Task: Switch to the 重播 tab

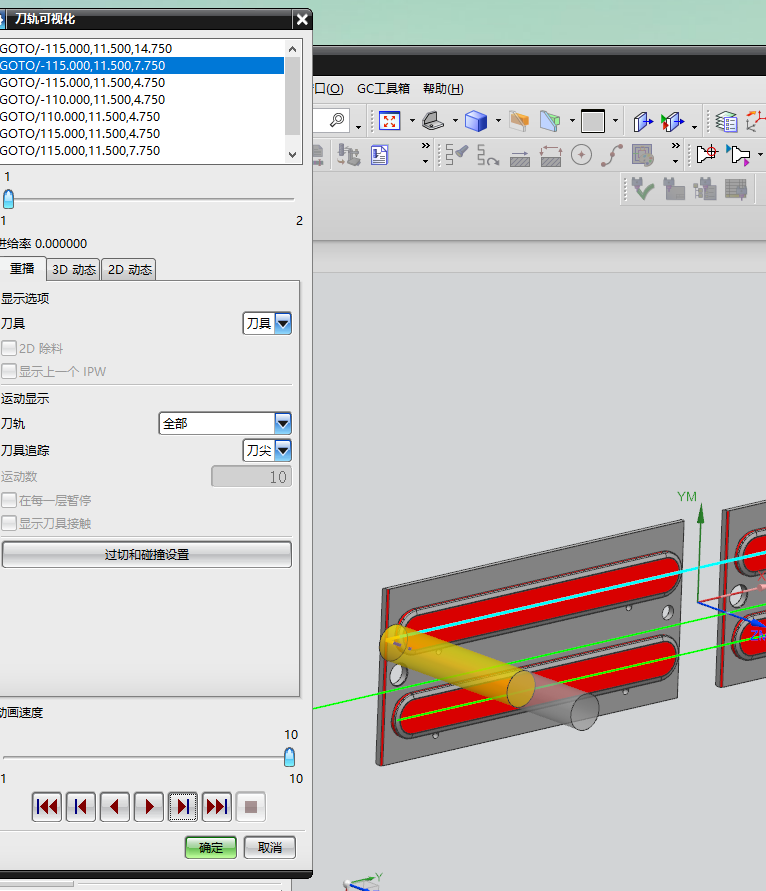Action: [23, 269]
